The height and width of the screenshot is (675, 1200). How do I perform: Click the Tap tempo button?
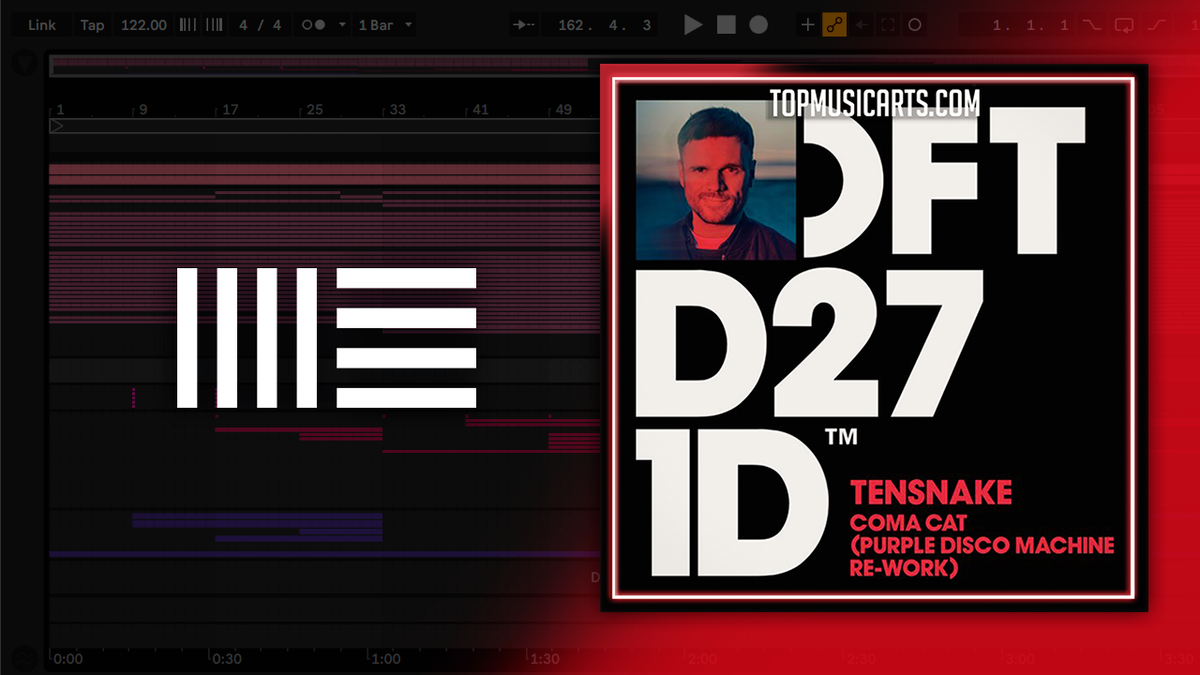[x=92, y=25]
